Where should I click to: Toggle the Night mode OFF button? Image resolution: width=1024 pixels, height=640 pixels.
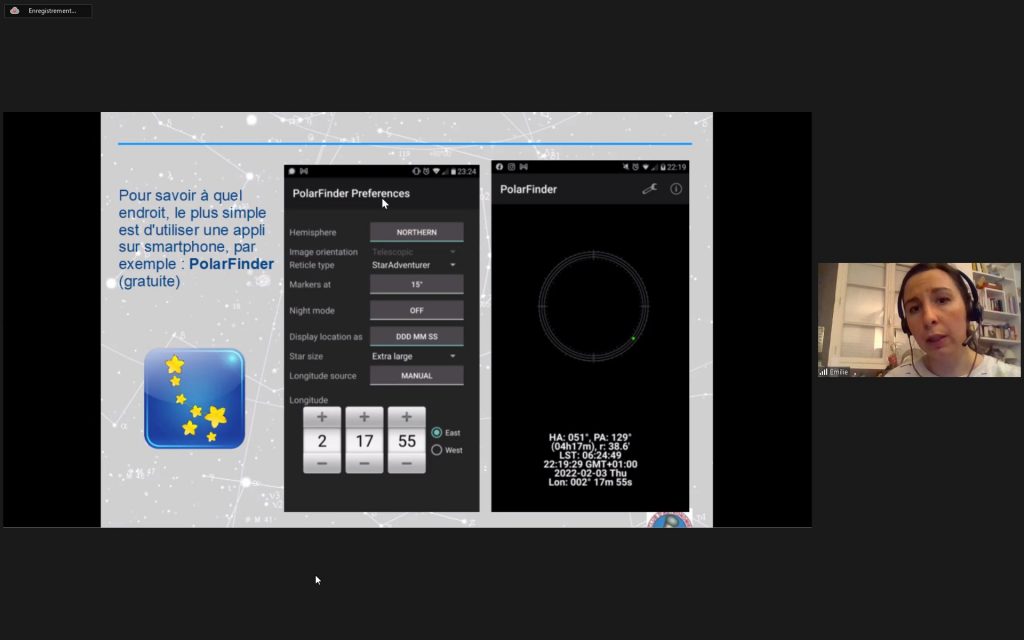417,310
